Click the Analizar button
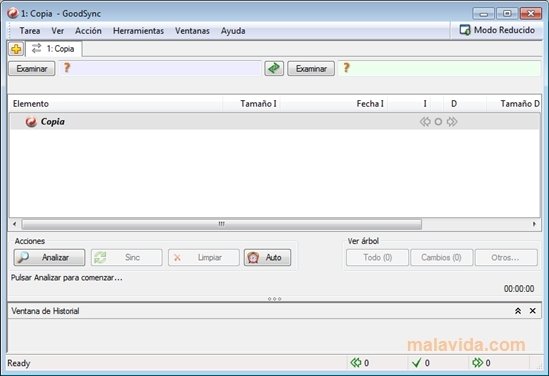The width and height of the screenshot is (549, 376). 49,257
